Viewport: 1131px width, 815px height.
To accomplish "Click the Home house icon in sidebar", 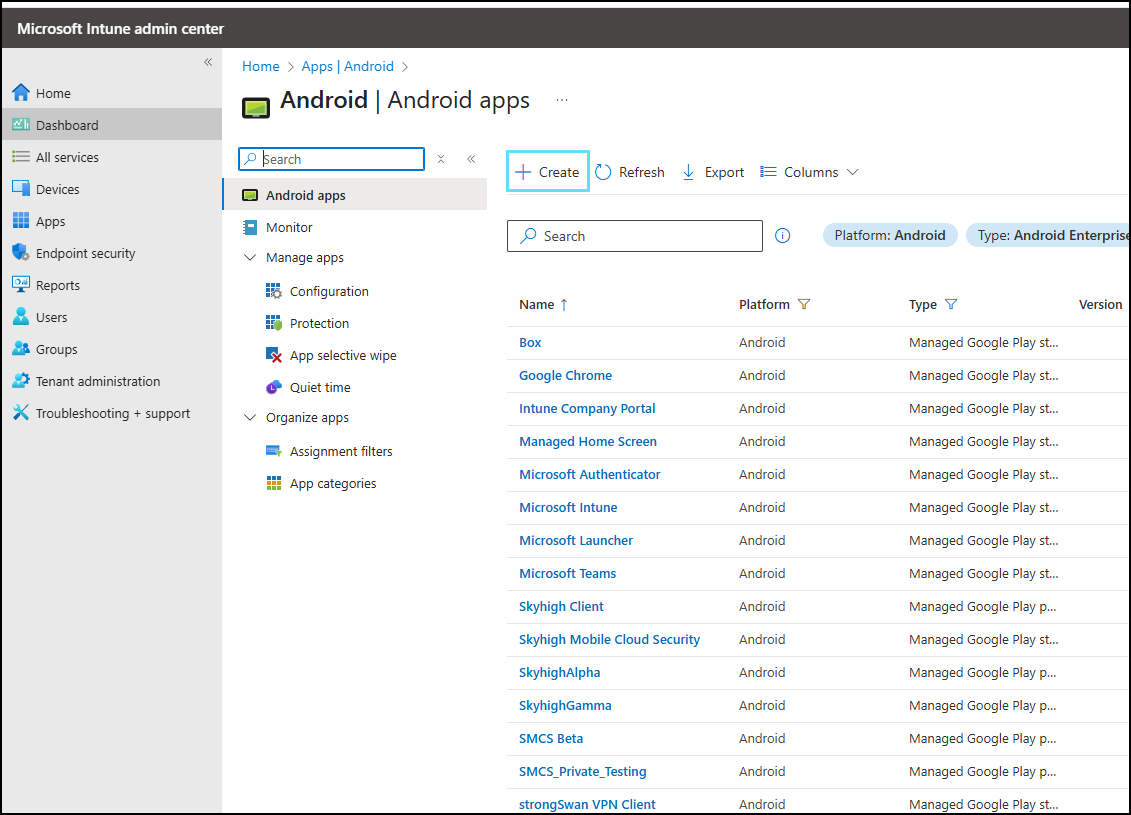I will (x=21, y=93).
